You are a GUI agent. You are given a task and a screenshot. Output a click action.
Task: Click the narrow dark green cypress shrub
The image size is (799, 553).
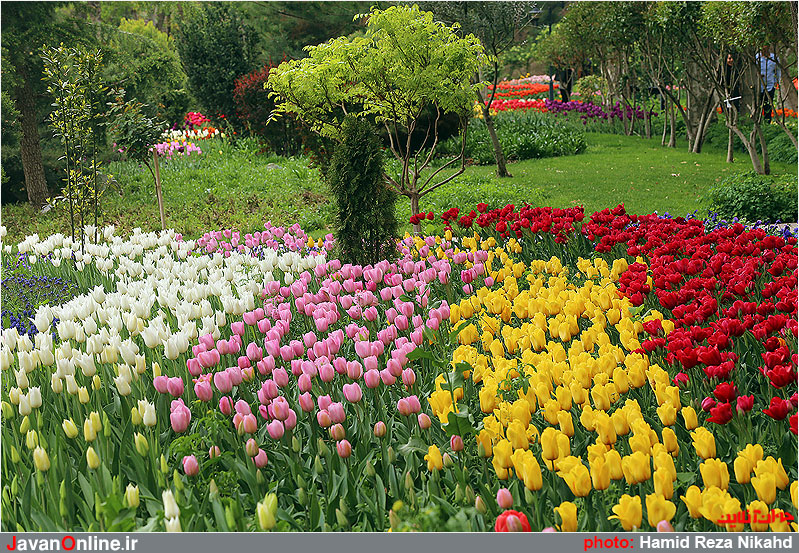[361, 190]
